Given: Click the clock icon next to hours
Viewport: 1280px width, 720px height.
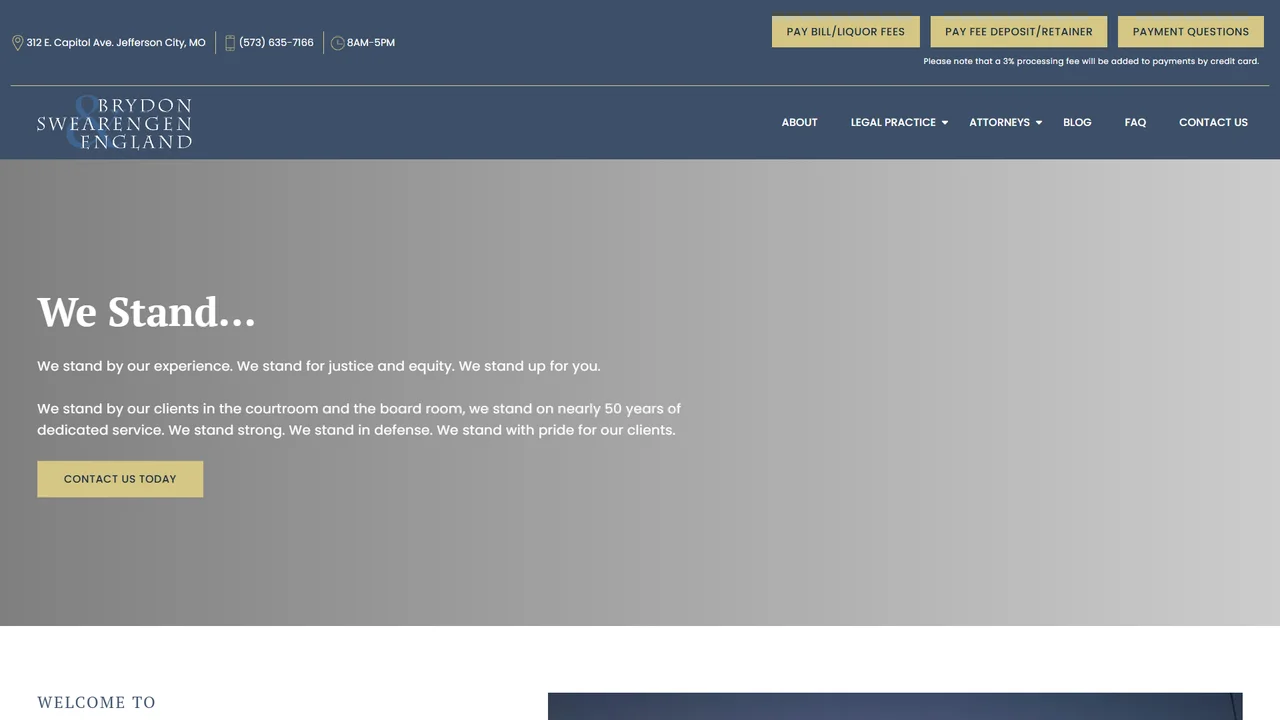Looking at the screenshot, I should coord(337,43).
